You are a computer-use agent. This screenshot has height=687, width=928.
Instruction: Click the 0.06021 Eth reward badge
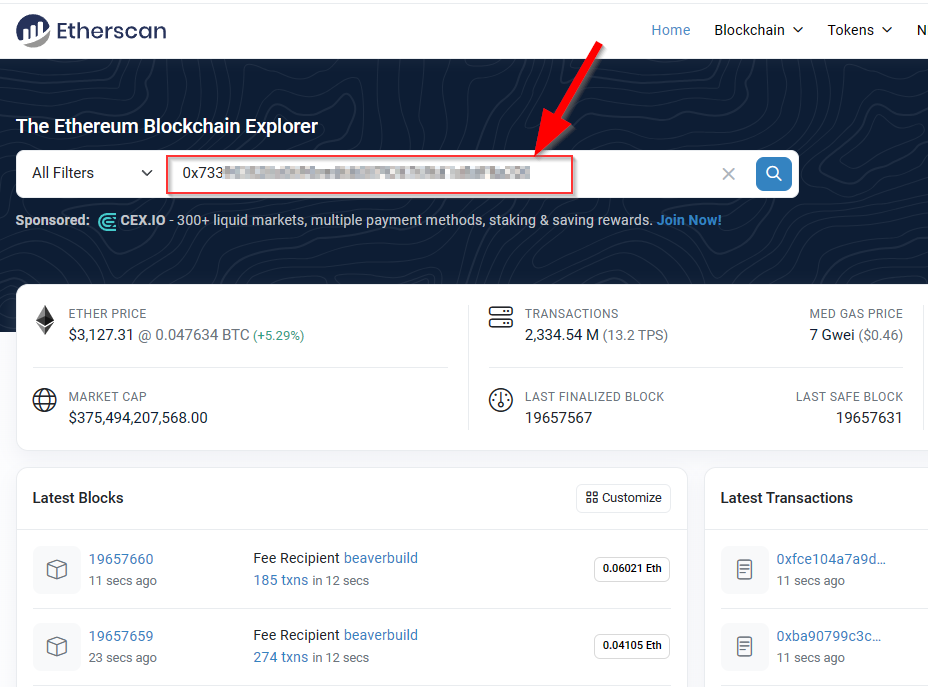[632, 569]
